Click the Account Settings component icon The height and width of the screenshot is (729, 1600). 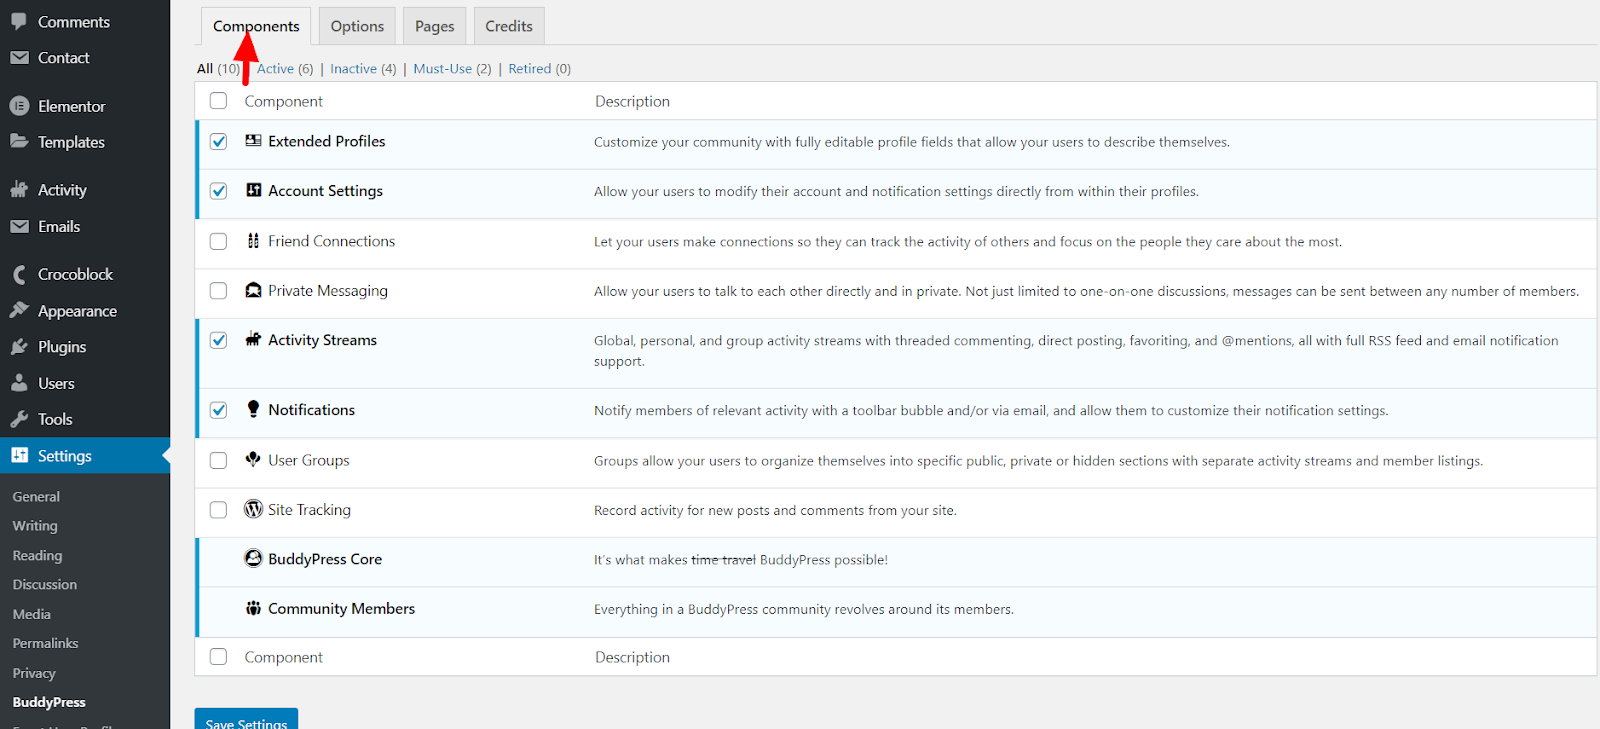[254, 190]
